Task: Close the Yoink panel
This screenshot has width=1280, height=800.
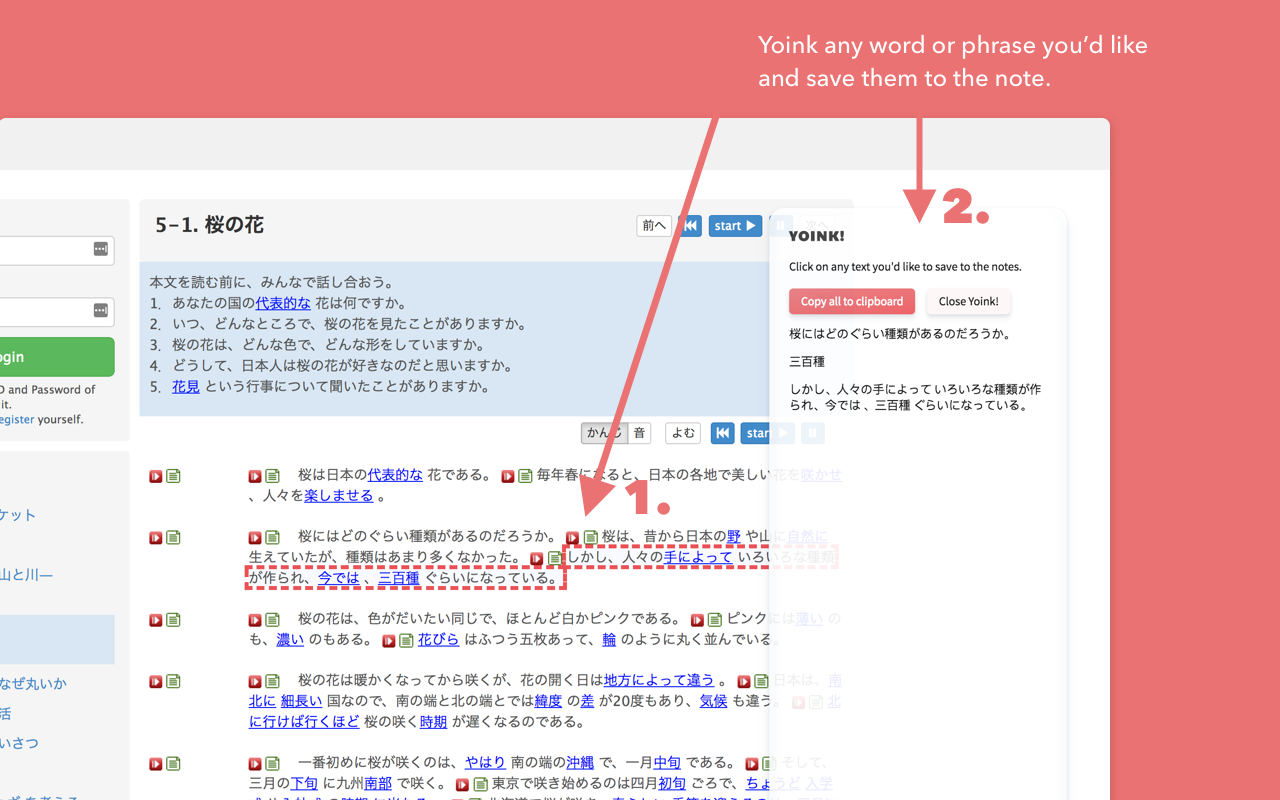Action: [967, 301]
